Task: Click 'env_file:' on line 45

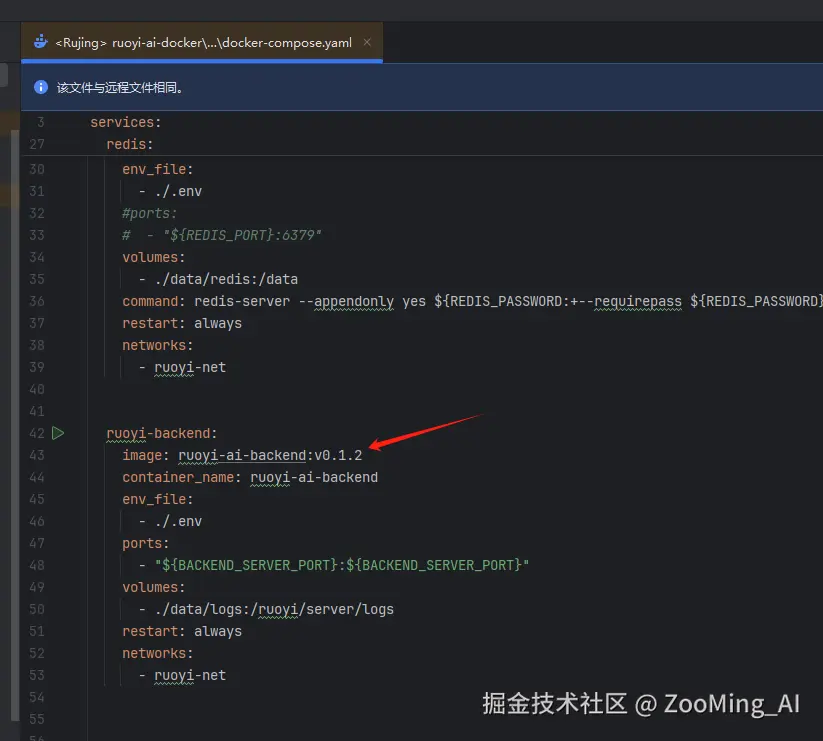Action: coord(157,500)
